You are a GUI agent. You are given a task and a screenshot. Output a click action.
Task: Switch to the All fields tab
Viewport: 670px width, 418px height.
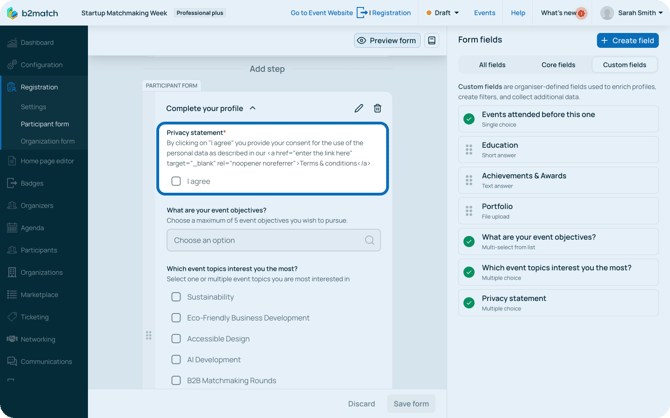point(492,65)
